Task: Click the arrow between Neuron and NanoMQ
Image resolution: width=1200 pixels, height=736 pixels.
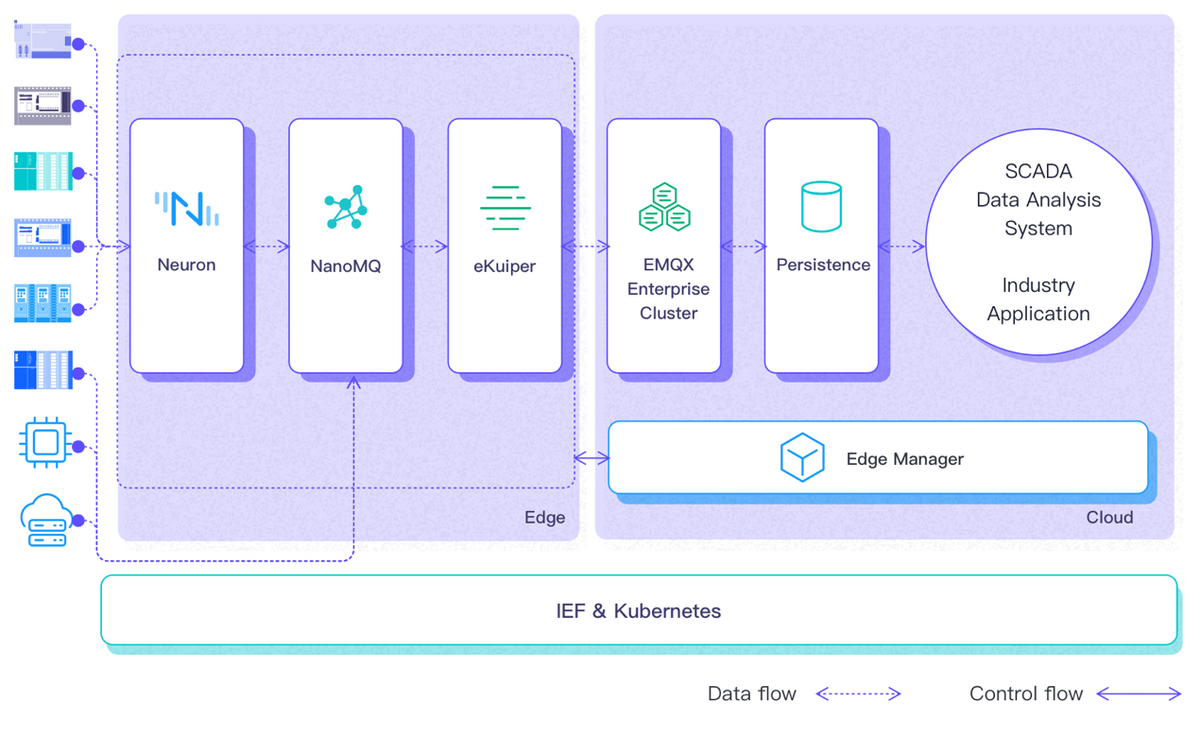Action: tap(266, 246)
